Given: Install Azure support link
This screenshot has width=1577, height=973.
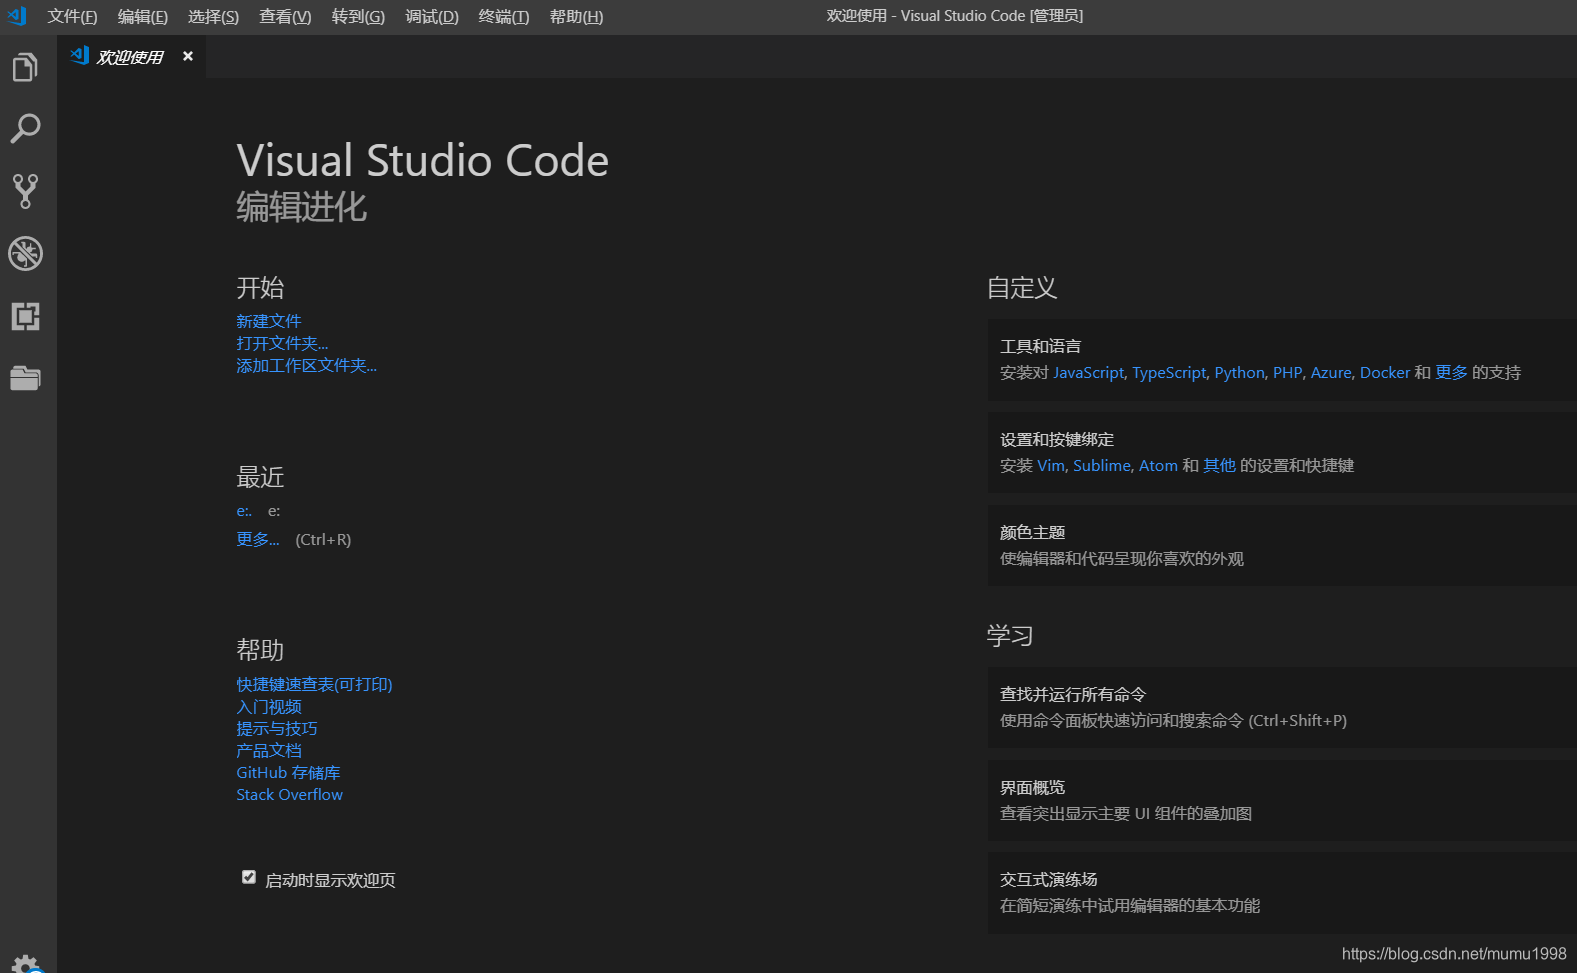Looking at the screenshot, I should point(1331,372).
